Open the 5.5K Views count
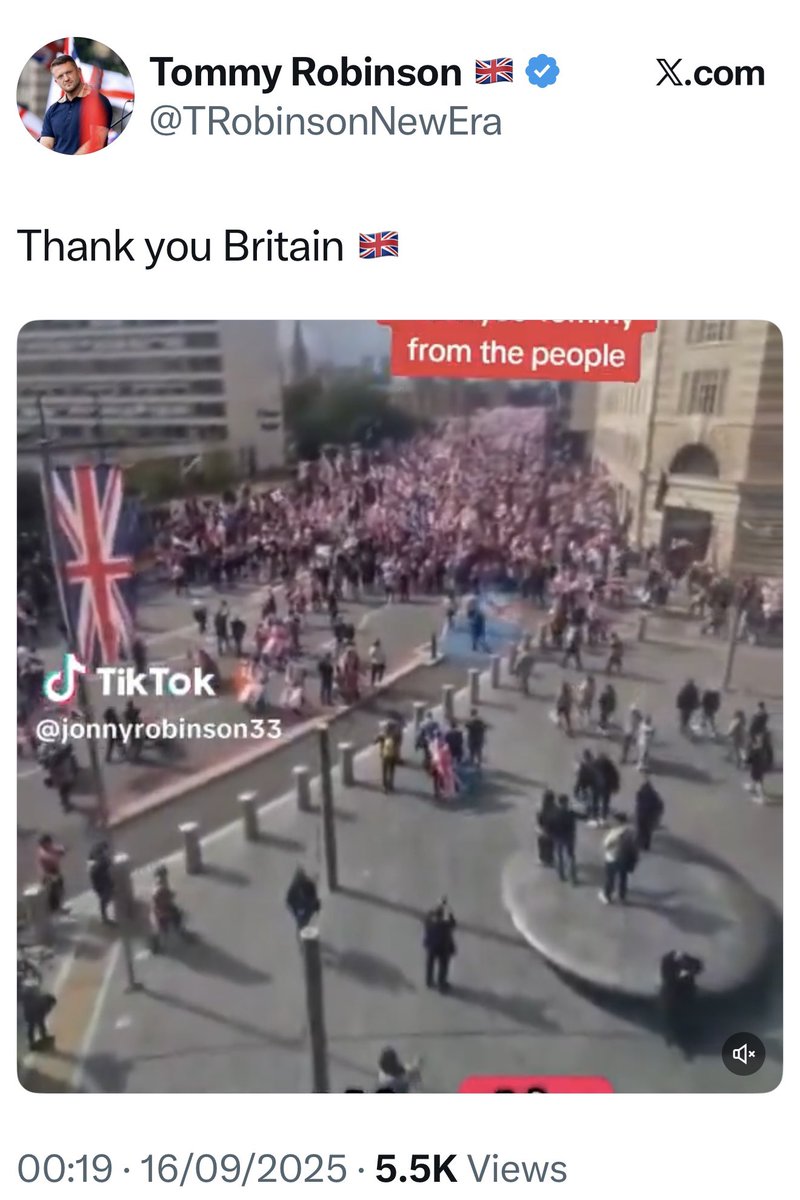The height and width of the screenshot is (1200, 800). (470, 1168)
